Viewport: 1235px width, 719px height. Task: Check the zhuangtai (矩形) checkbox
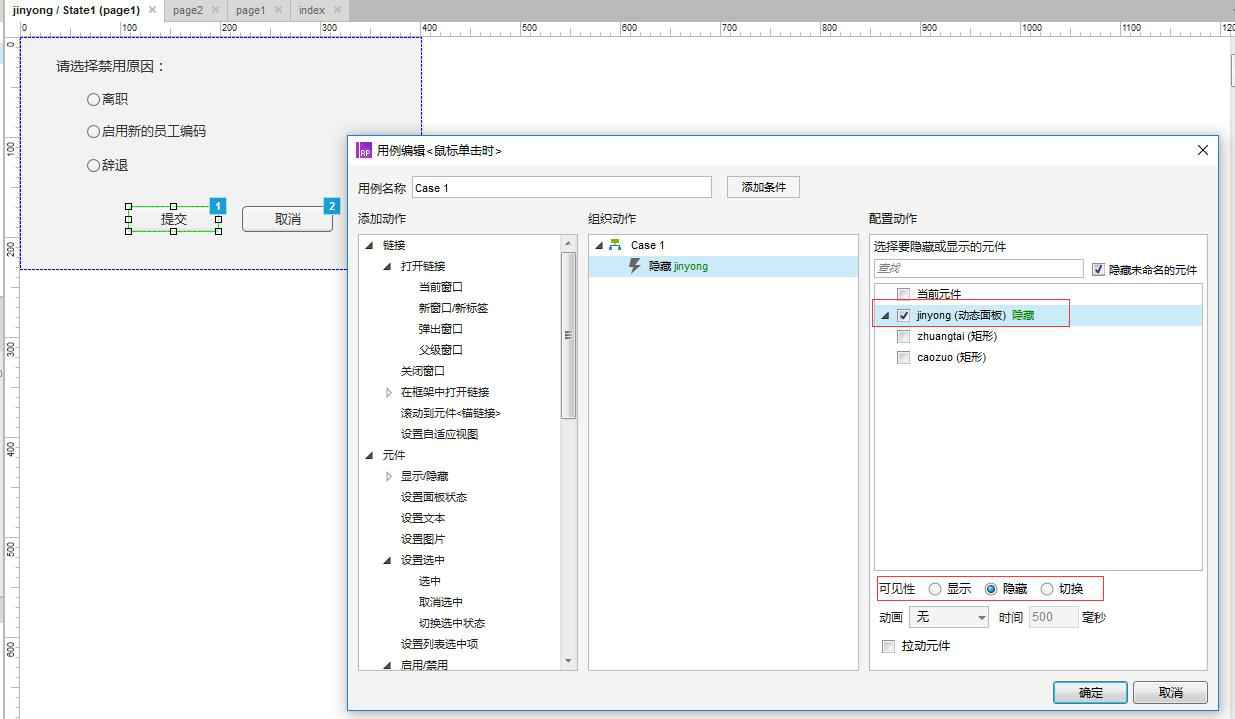[x=904, y=336]
